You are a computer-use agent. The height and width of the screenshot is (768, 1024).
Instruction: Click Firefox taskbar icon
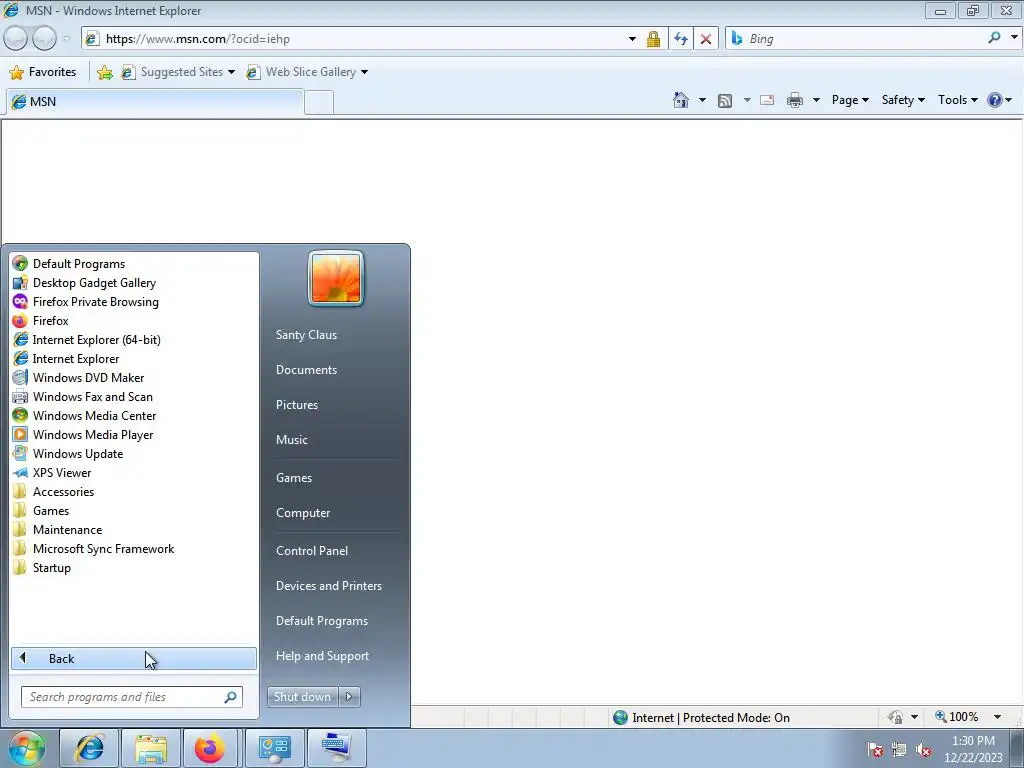210,748
